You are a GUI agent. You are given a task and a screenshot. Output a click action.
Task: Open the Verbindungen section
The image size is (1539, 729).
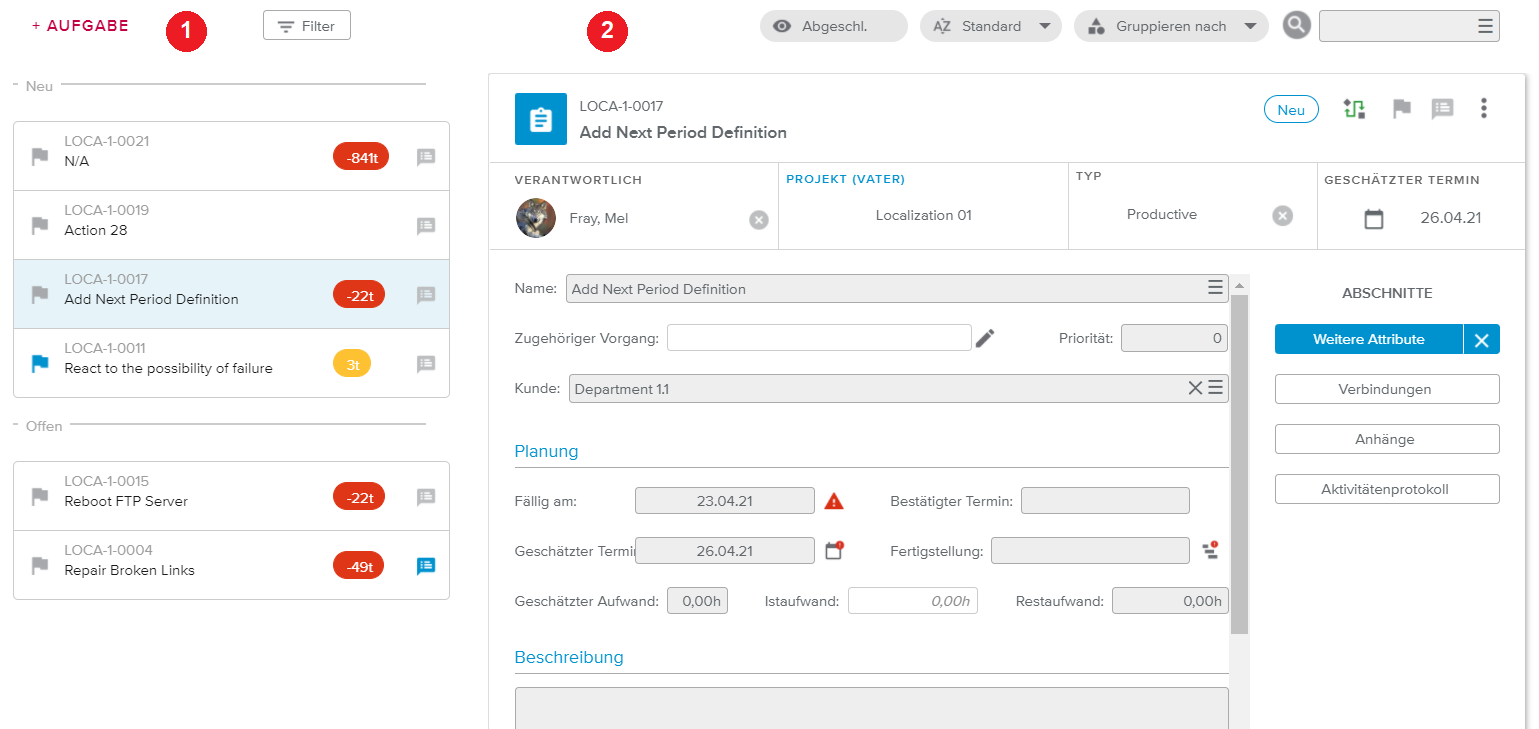tap(1386, 389)
